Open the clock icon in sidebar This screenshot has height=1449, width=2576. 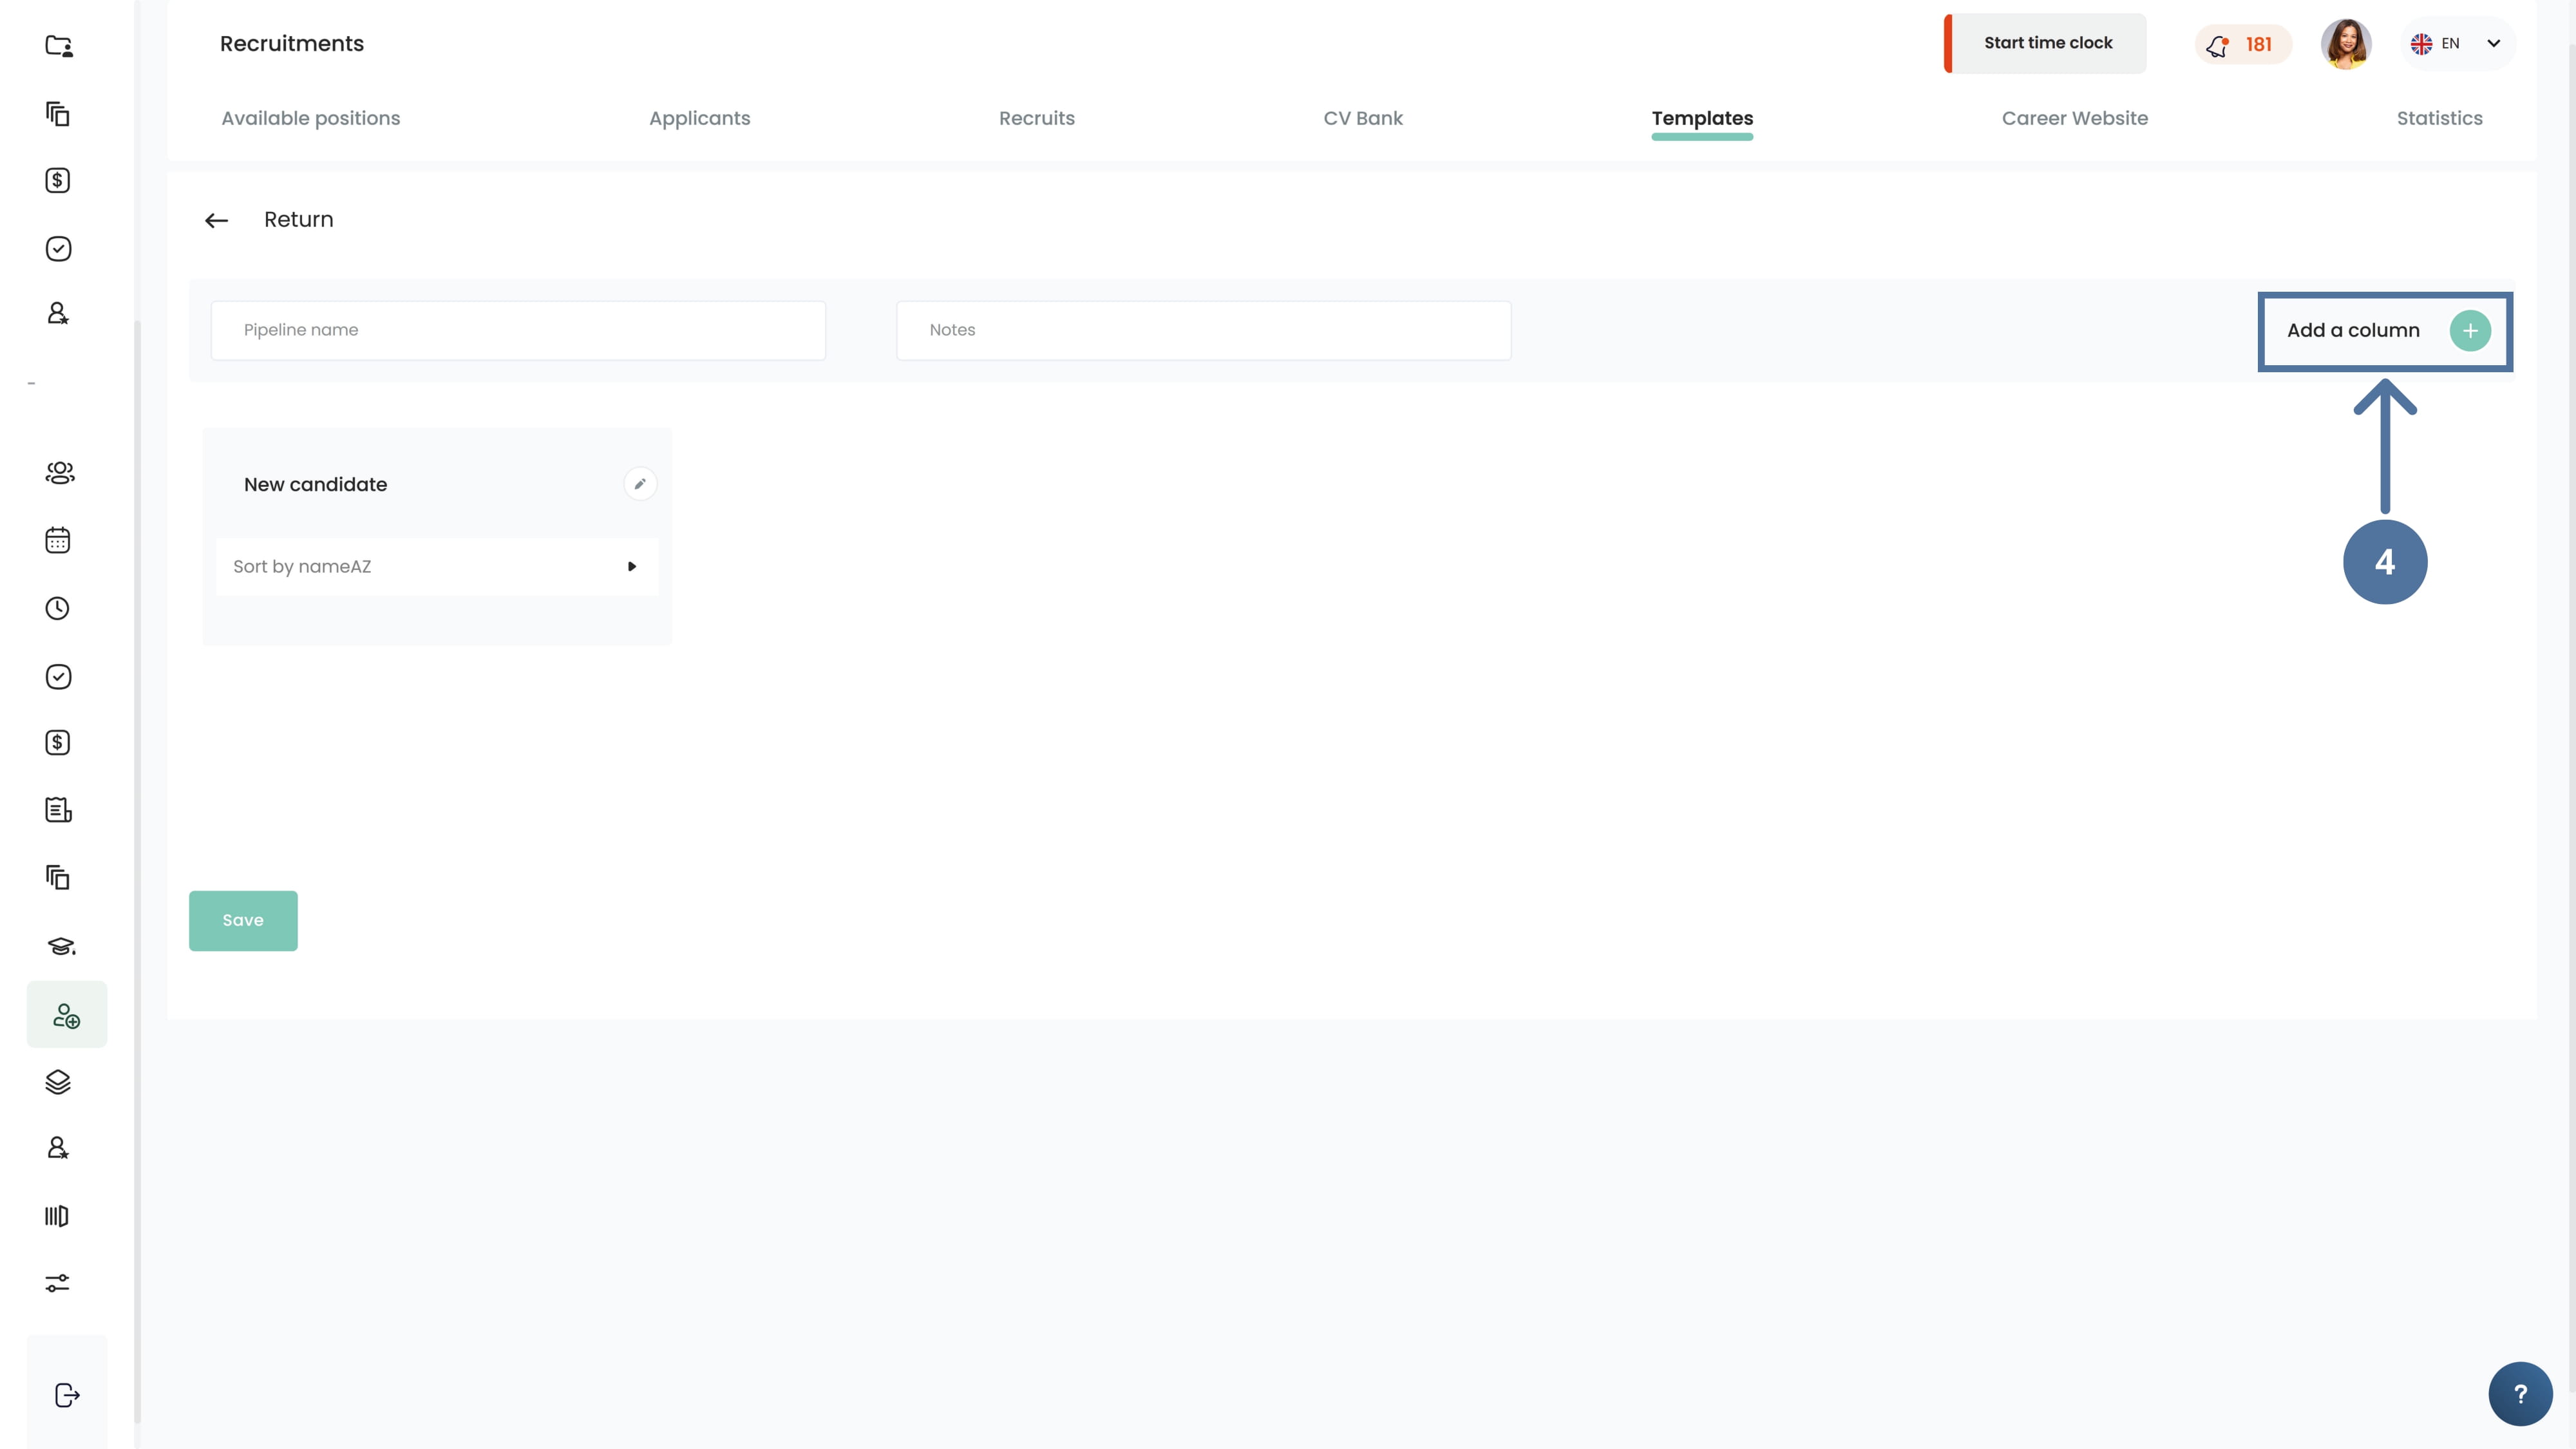click(58, 608)
